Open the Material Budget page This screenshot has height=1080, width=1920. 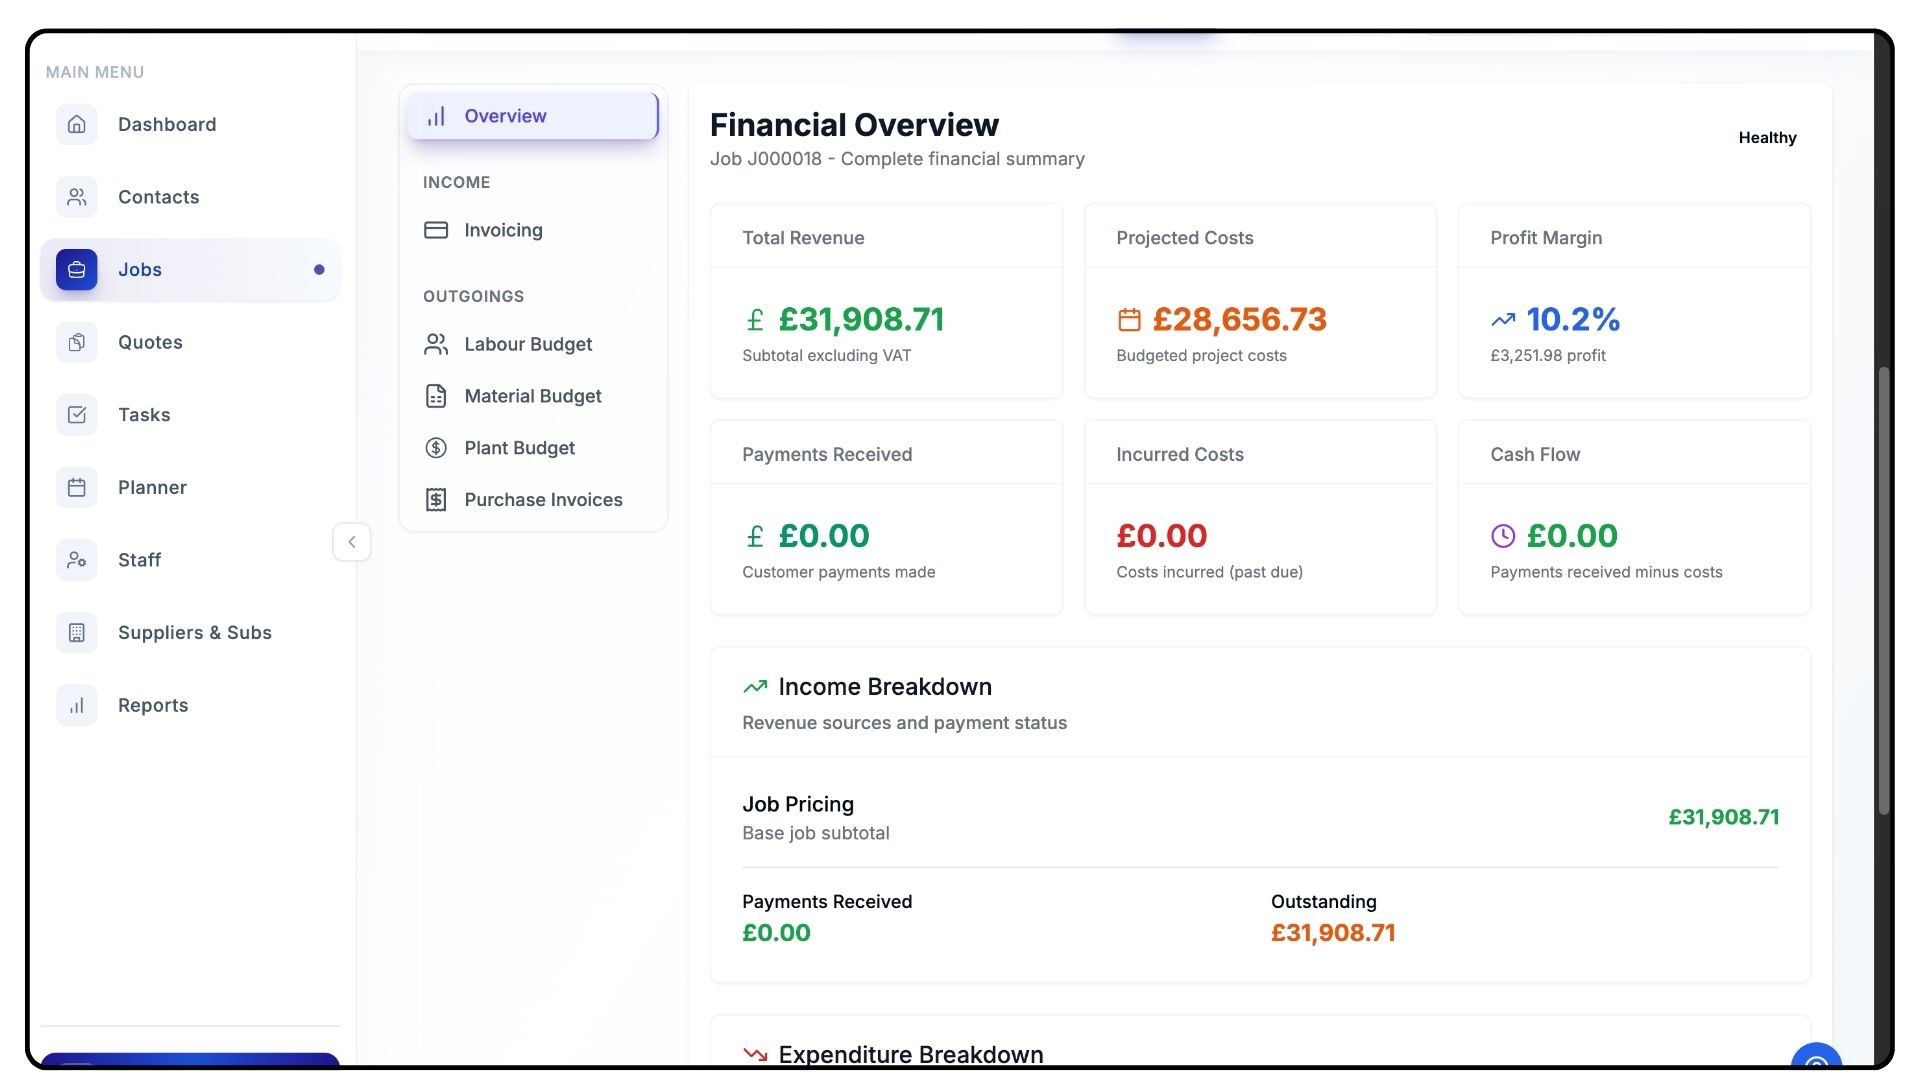pyautogui.click(x=532, y=396)
